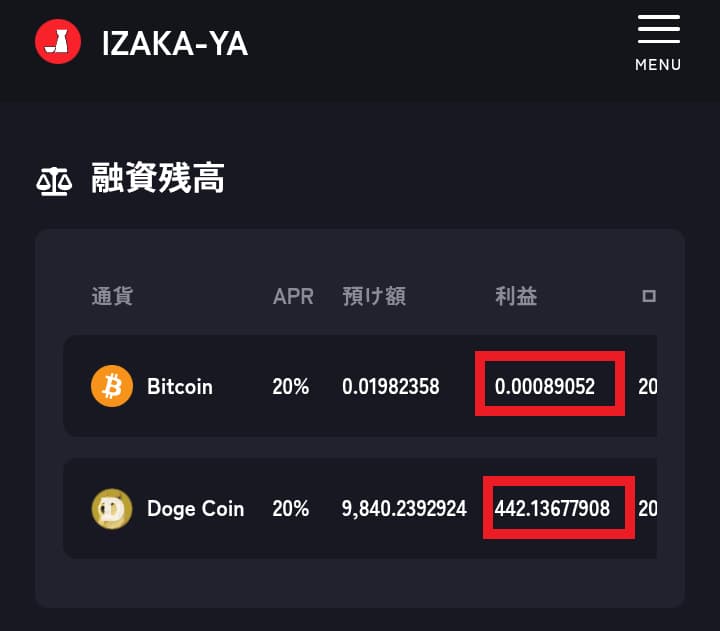Image resolution: width=720 pixels, height=631 pixels.
Task: Click the Bitcoin 20% APR value
Action: 290,386
